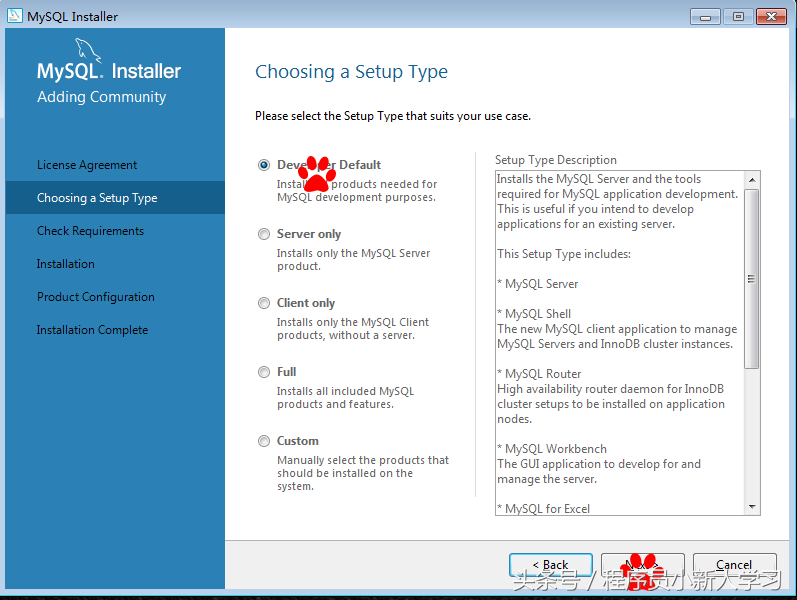The image size is (797, 600).
Task: Open the Check Requirements step
Action: point(90,231)
